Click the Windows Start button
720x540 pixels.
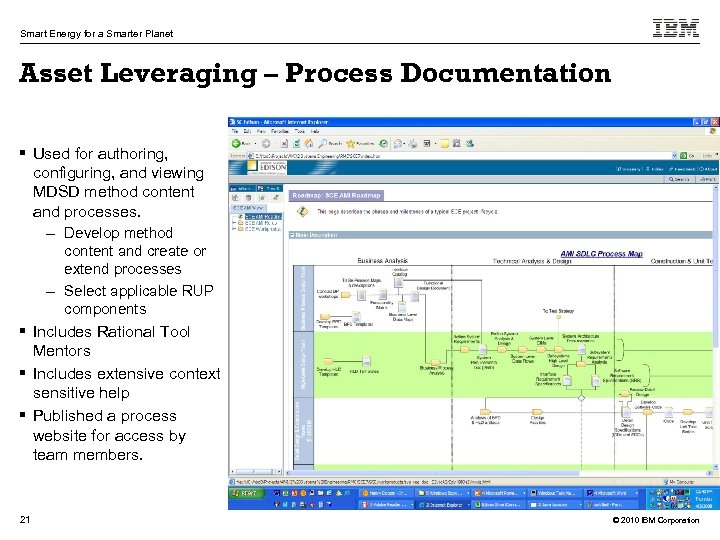[246, 493]
